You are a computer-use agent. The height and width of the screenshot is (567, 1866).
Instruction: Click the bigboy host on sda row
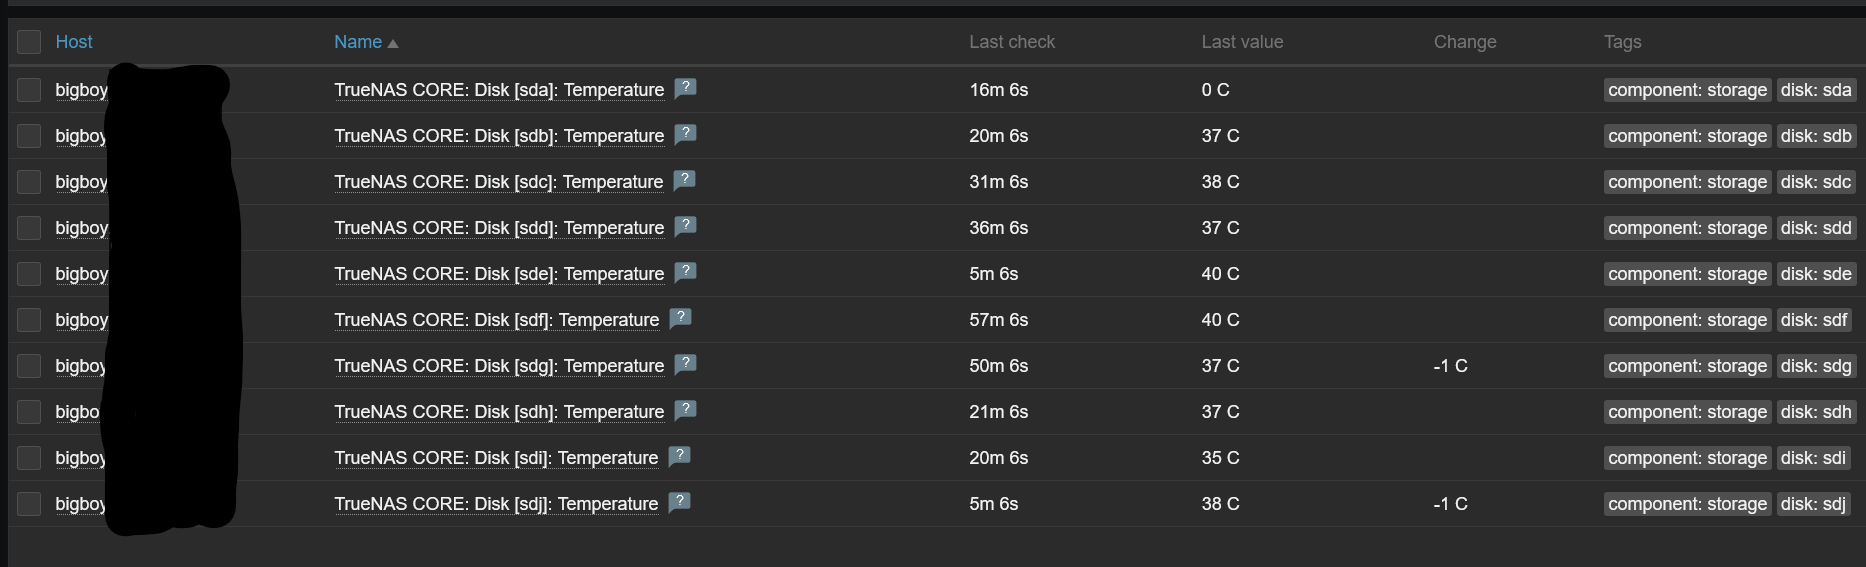[81, 90]
